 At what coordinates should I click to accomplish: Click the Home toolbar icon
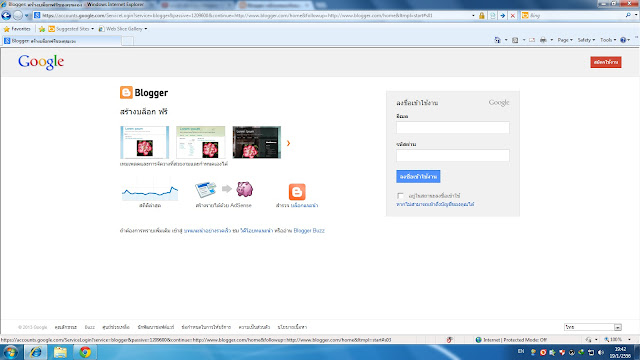[497, 40]
